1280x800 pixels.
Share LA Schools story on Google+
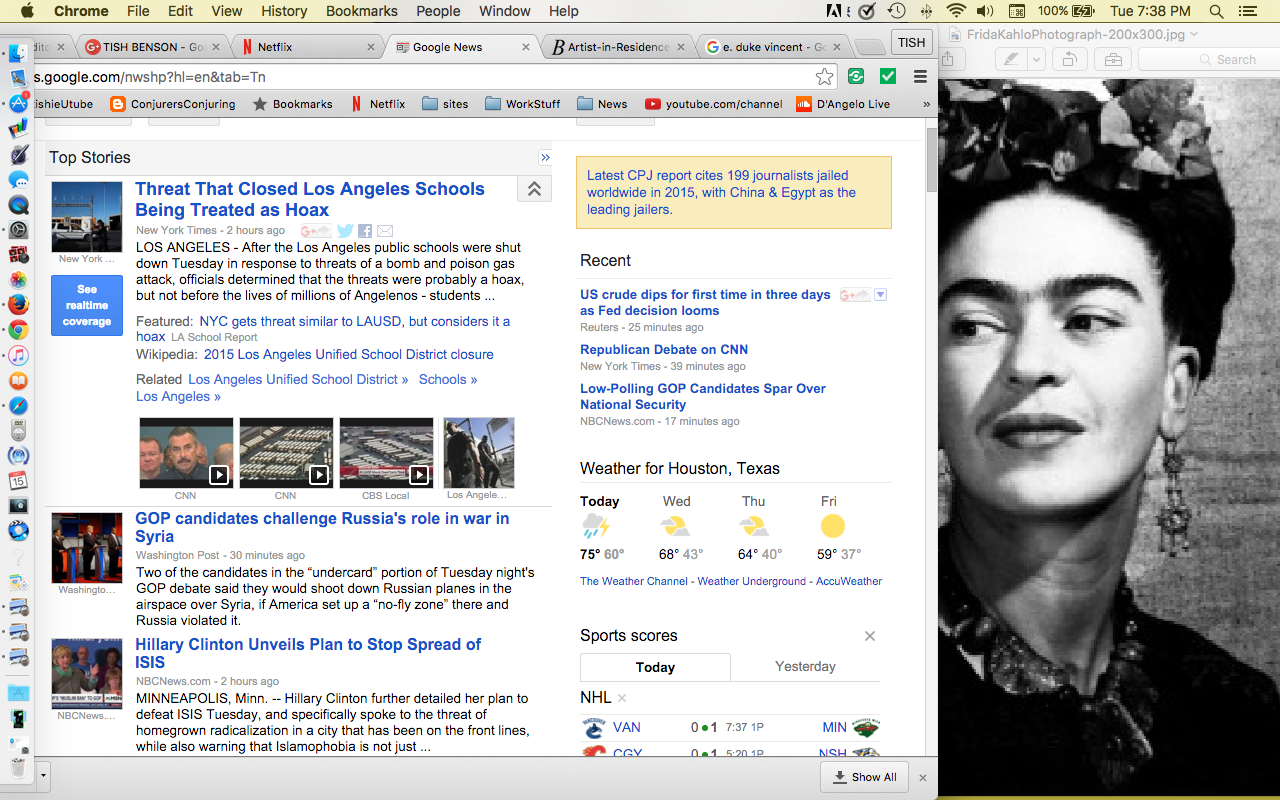(316, 231)
